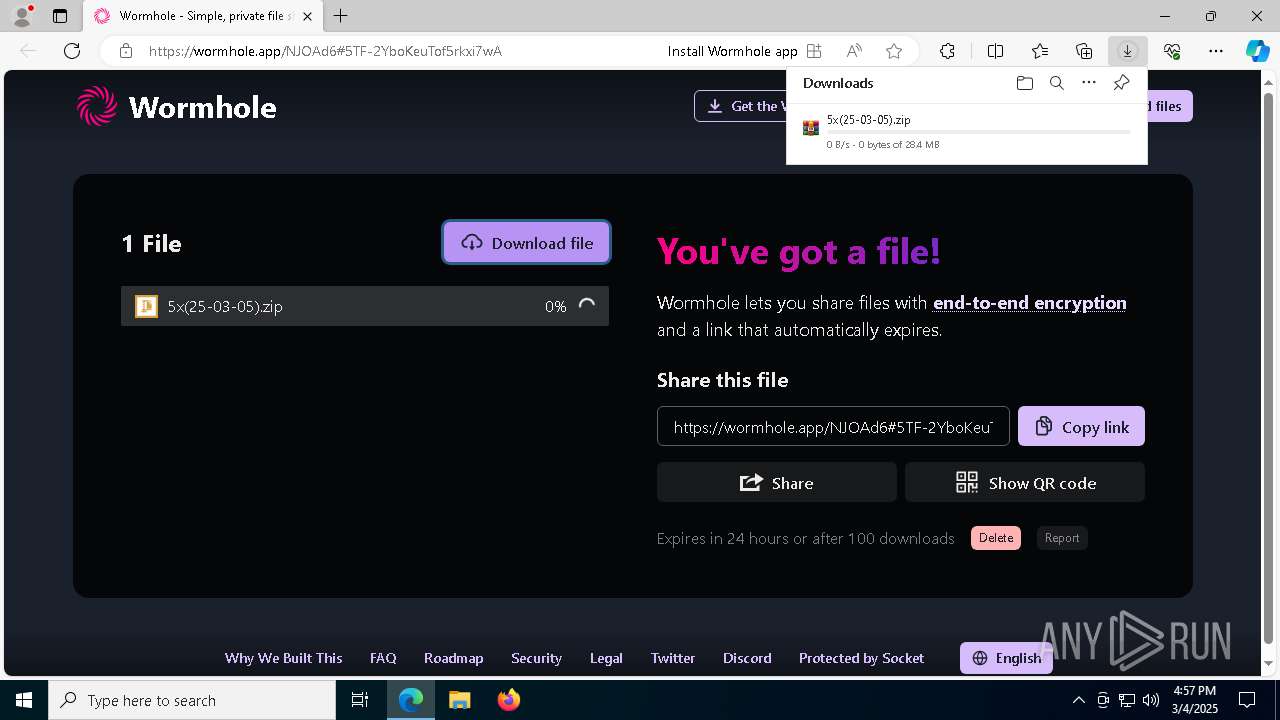The width and height of the screenshot is (1280, 720).
Task: Click the page vertical scrollbar
Action: tap(1269, 370)
